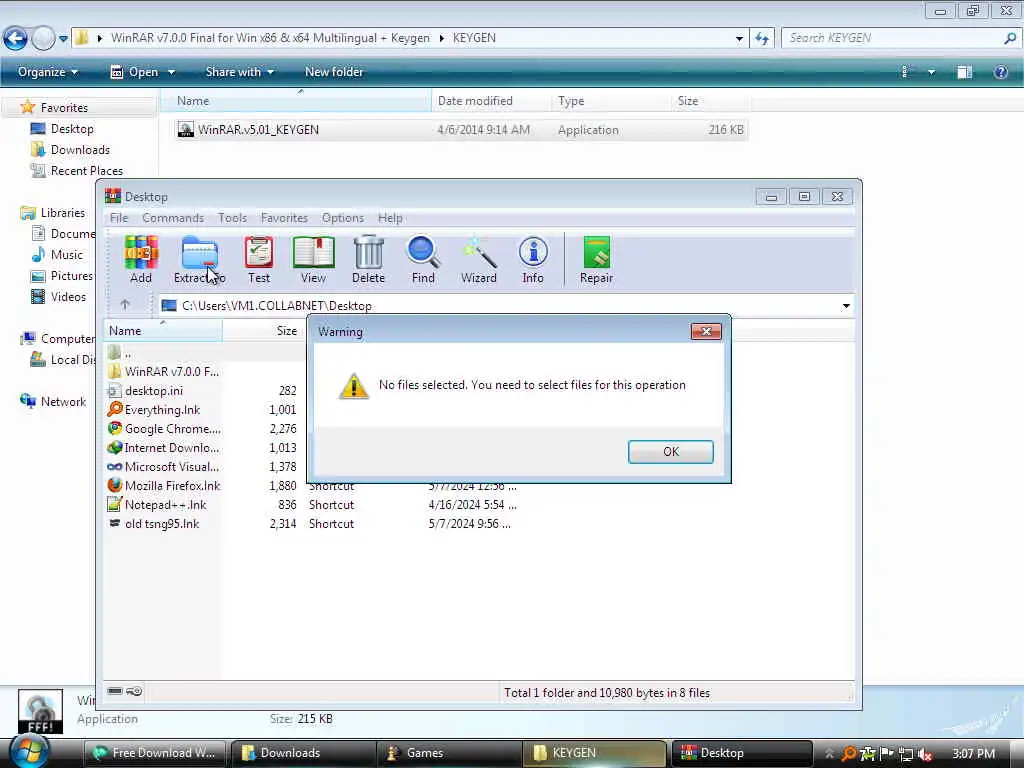Select Mozilla Firefox.lnk in WinRAR list
1024x768 pixels.
pos(165,485)
